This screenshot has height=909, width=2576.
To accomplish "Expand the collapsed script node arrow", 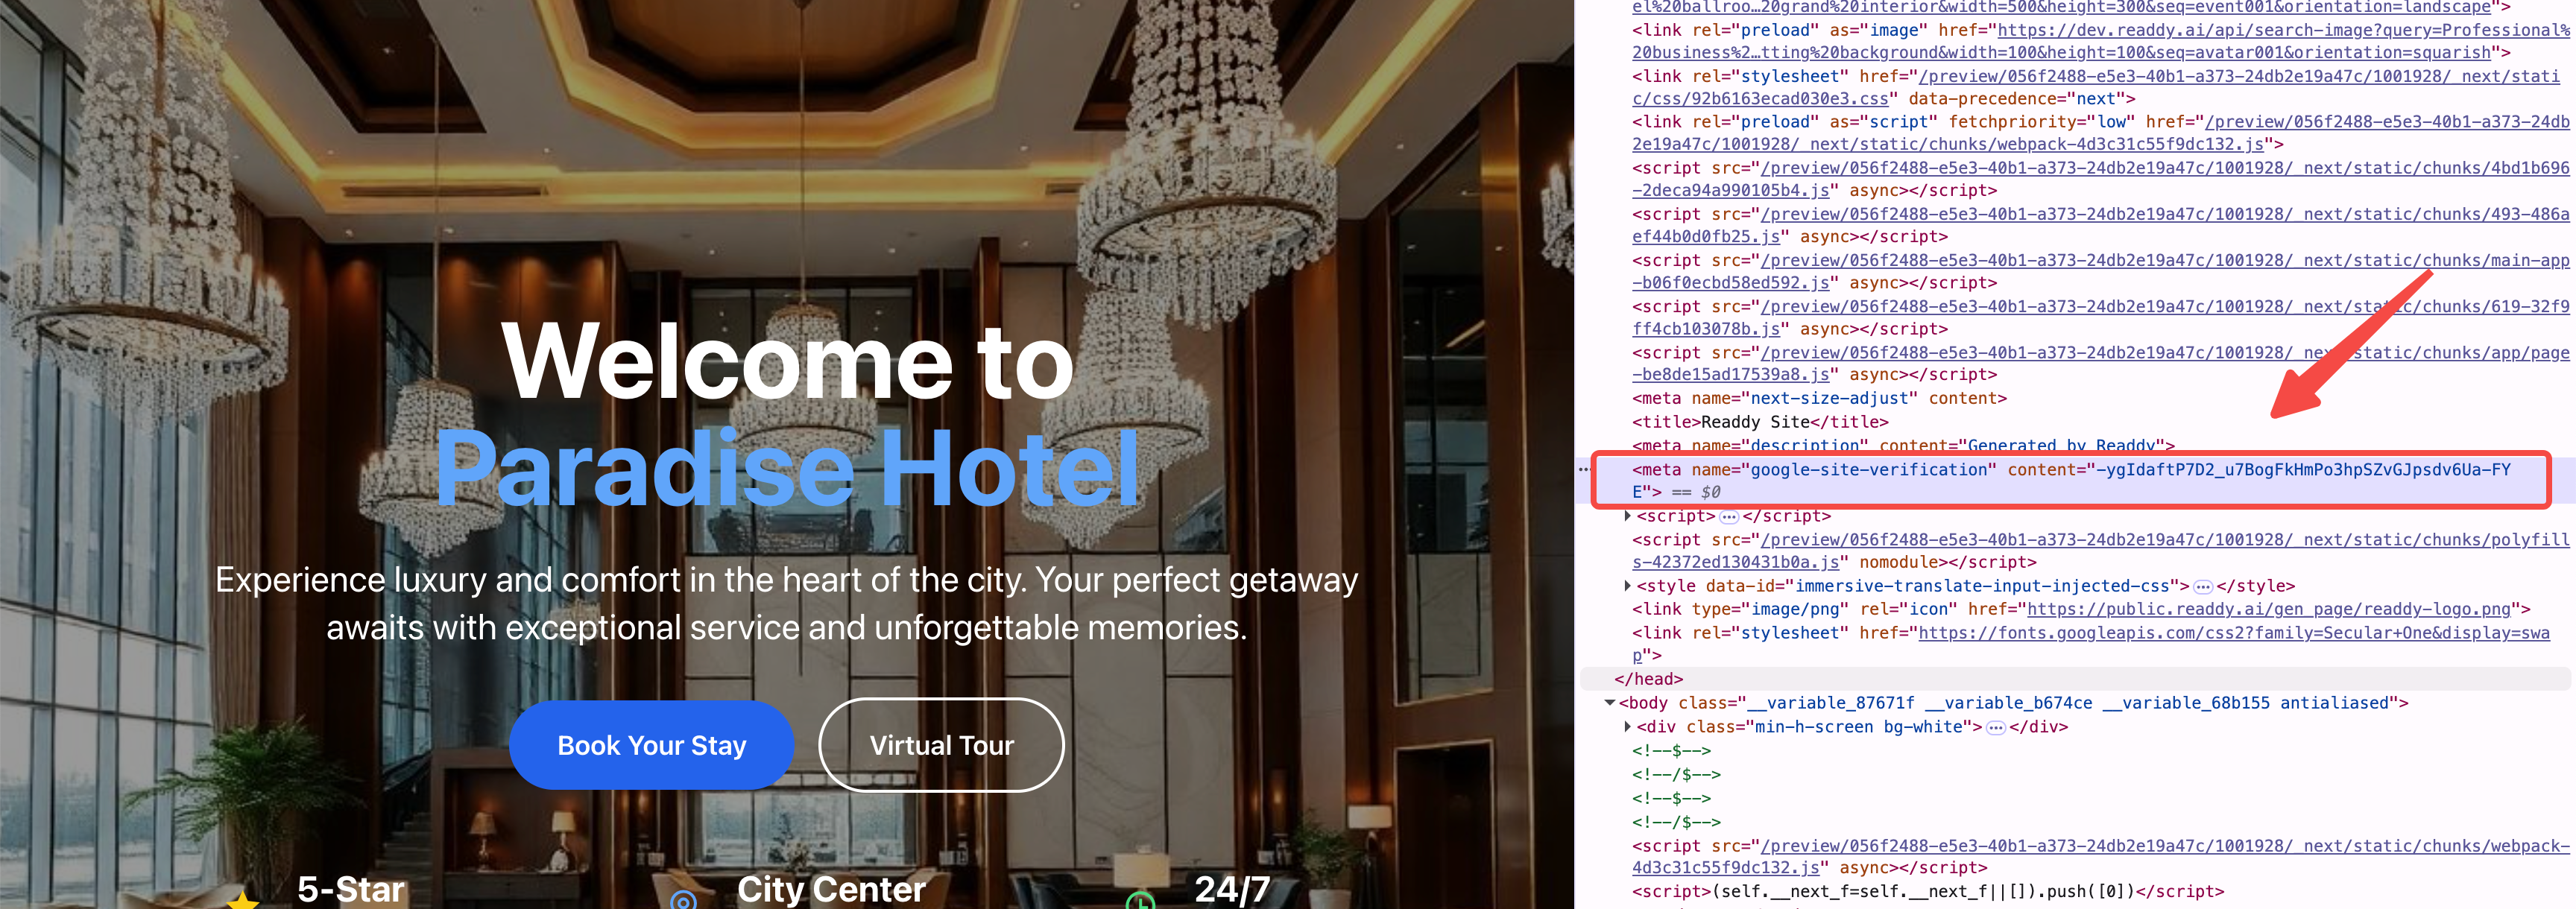I will [1627, 516].
